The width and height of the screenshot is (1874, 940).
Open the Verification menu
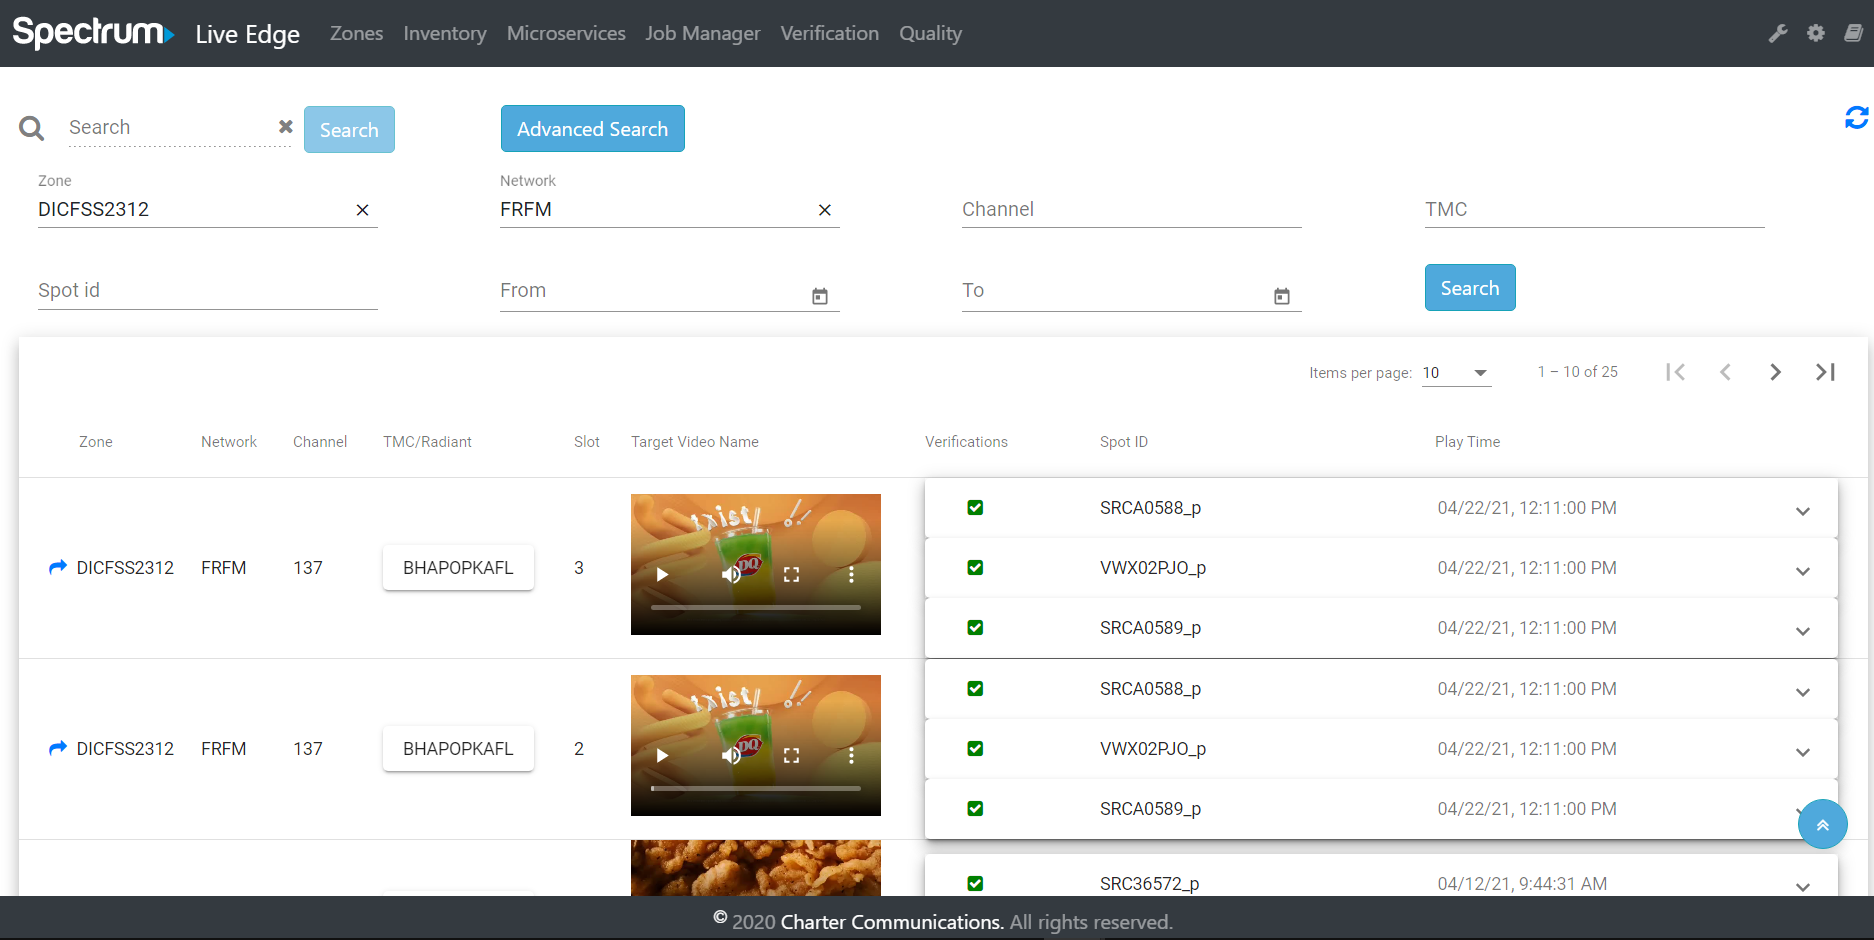(829, 33)
